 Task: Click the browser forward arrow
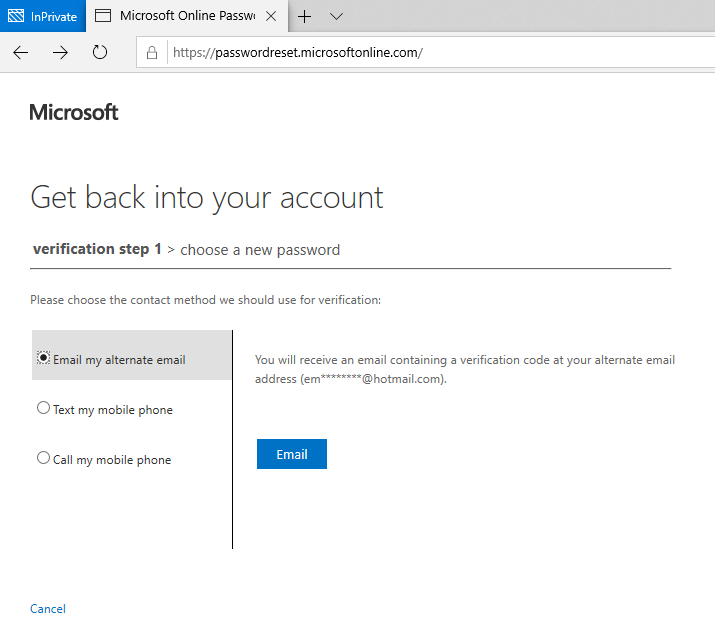point(60,53)
